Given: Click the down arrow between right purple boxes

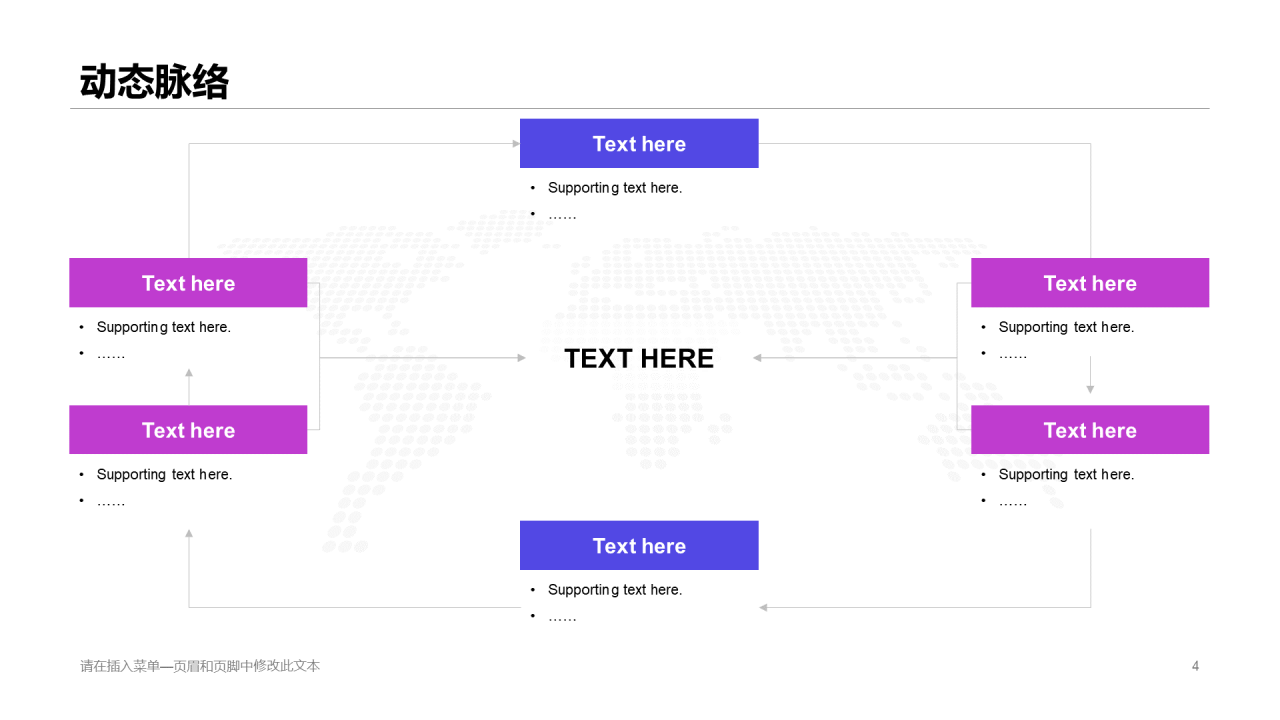Looking at the screenshot, I should click(1090, 388).
